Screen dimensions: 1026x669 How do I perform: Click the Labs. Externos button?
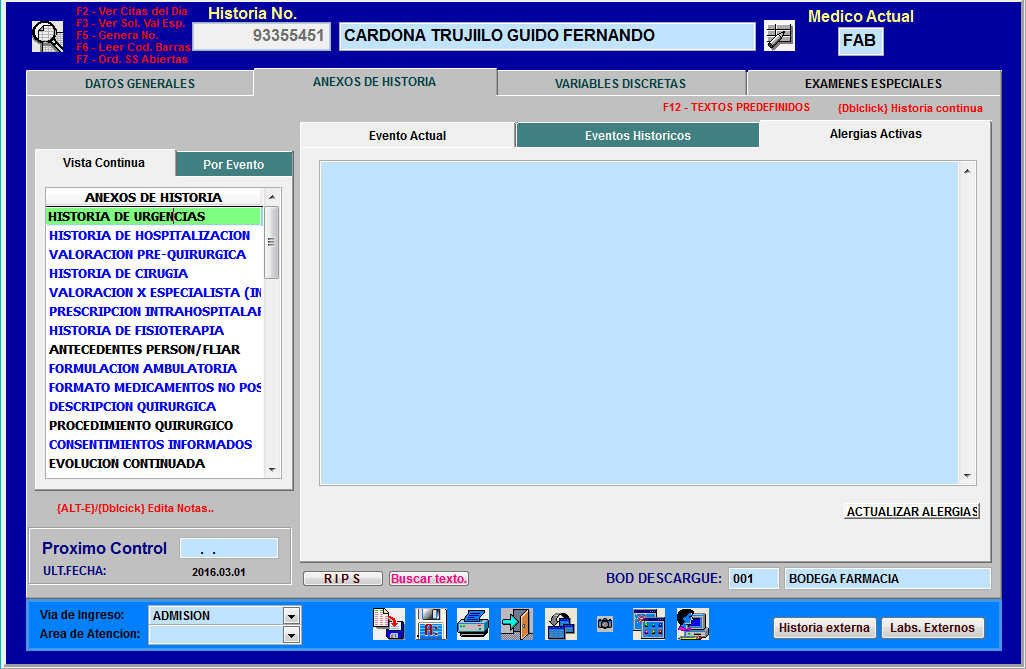pyautogui.click(x=932, y=628)
